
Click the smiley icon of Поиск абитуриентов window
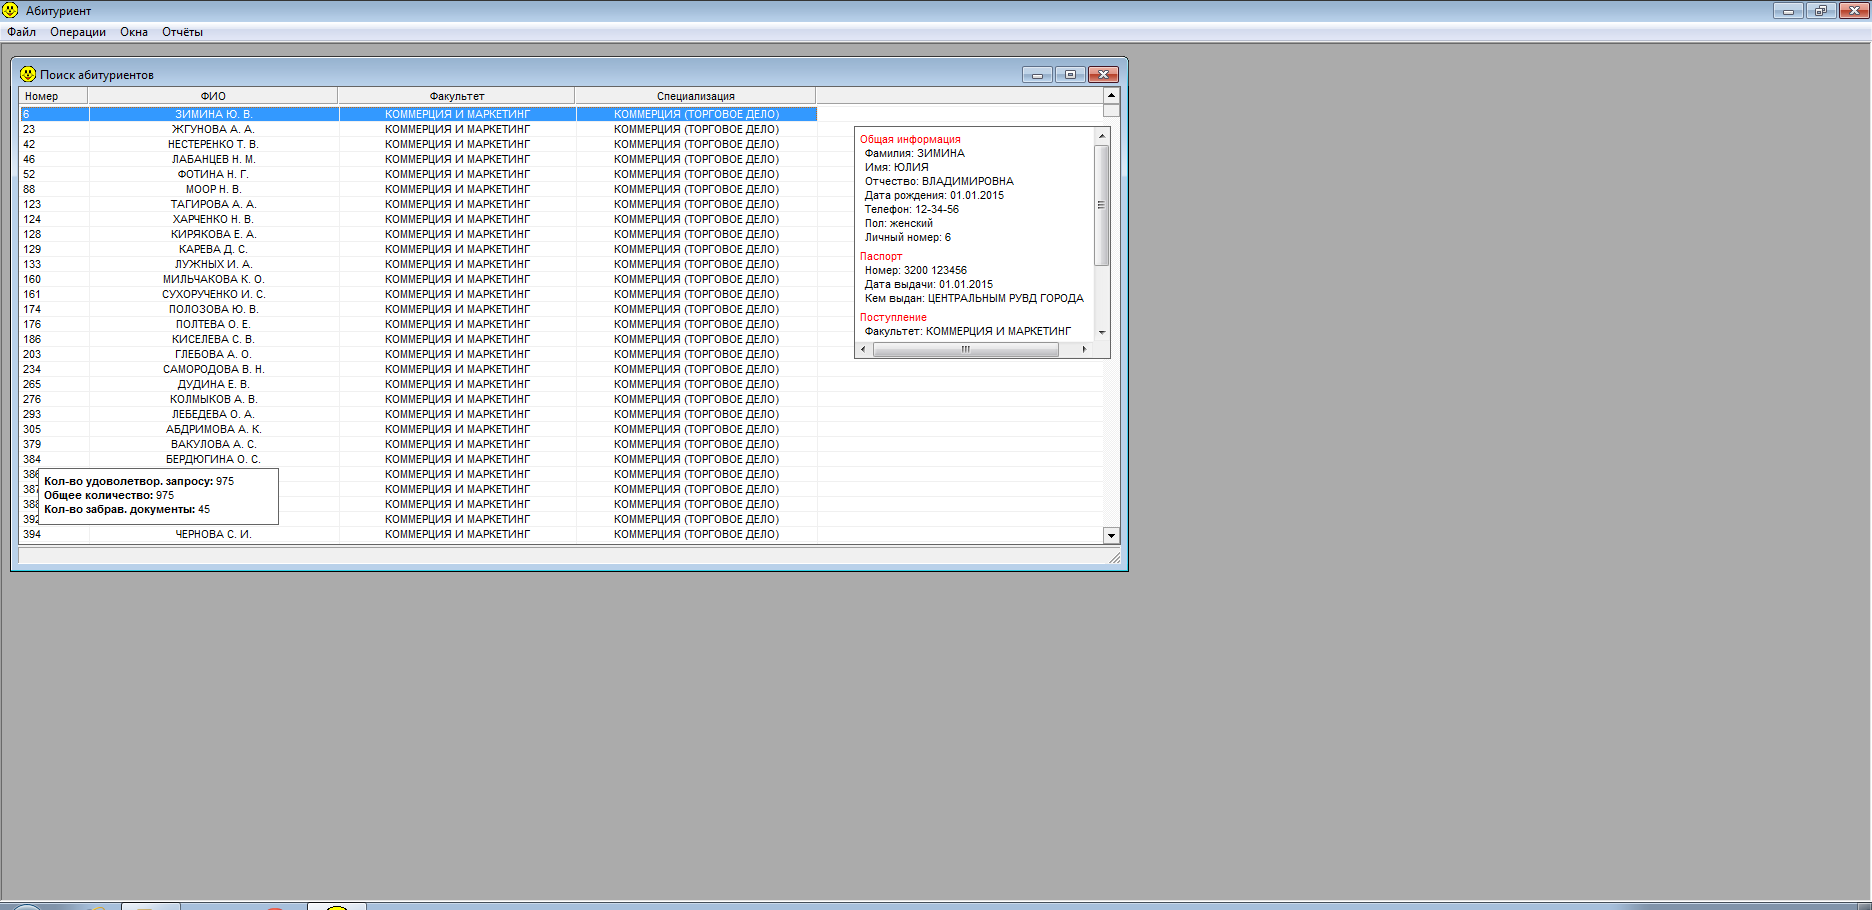(x=28, y=74)
